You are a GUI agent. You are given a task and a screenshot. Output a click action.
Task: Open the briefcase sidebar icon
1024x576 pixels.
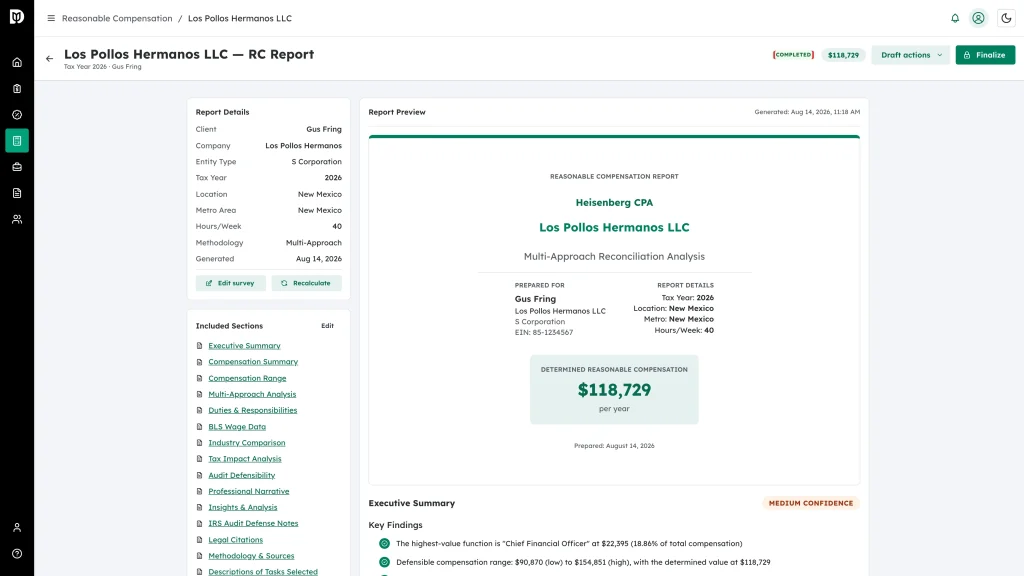click(x=17, y=167)
